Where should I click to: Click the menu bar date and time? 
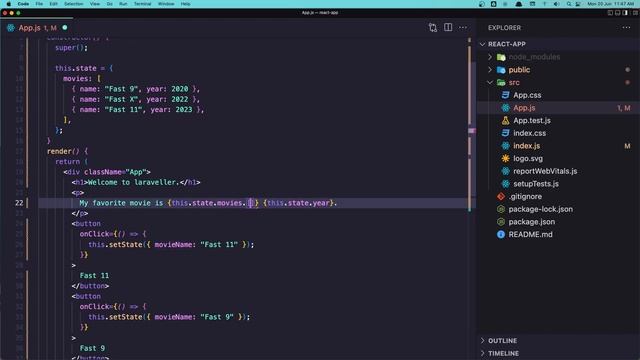tap(611, 4)
